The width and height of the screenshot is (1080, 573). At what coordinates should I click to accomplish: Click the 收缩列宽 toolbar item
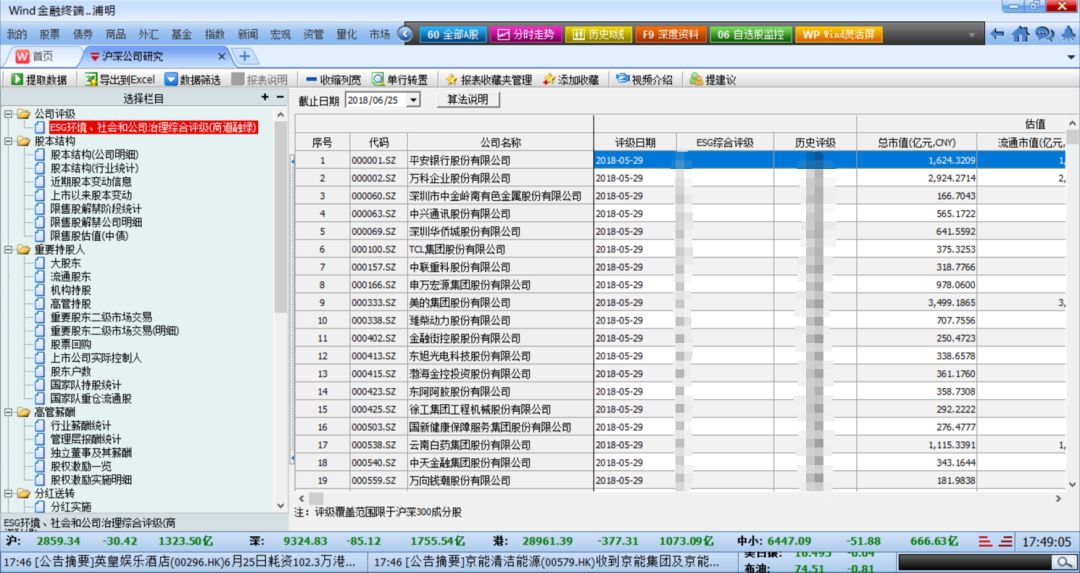pos(333,80)
